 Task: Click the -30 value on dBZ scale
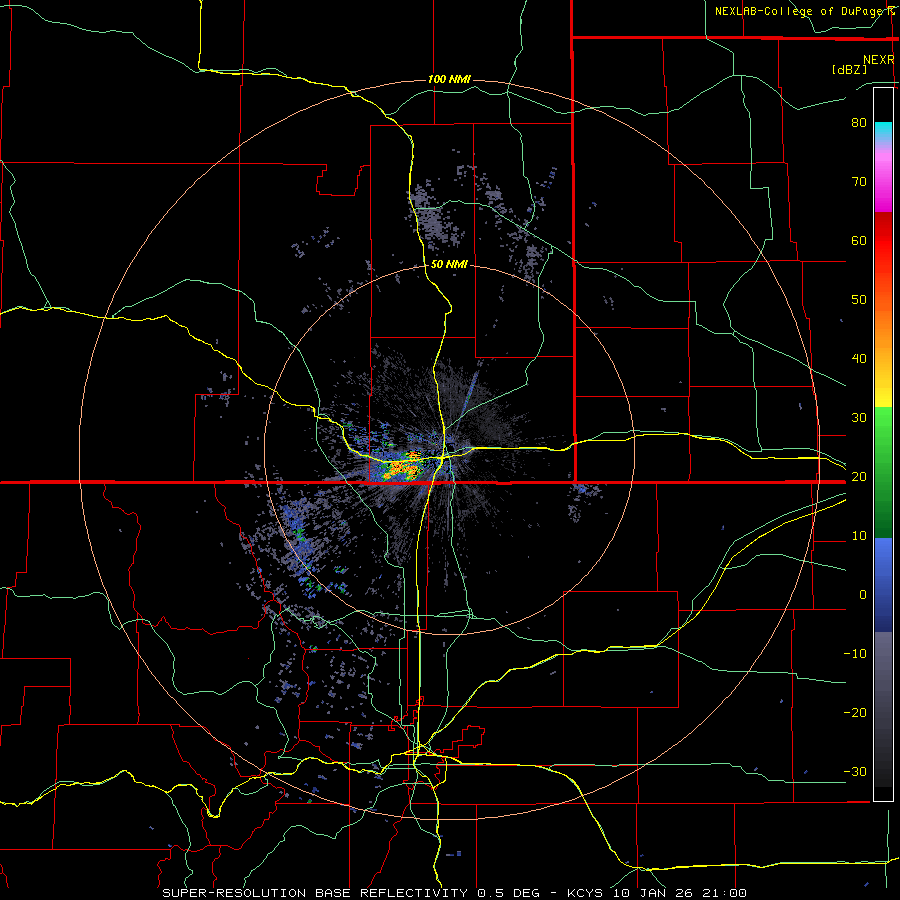coord(855,771)
